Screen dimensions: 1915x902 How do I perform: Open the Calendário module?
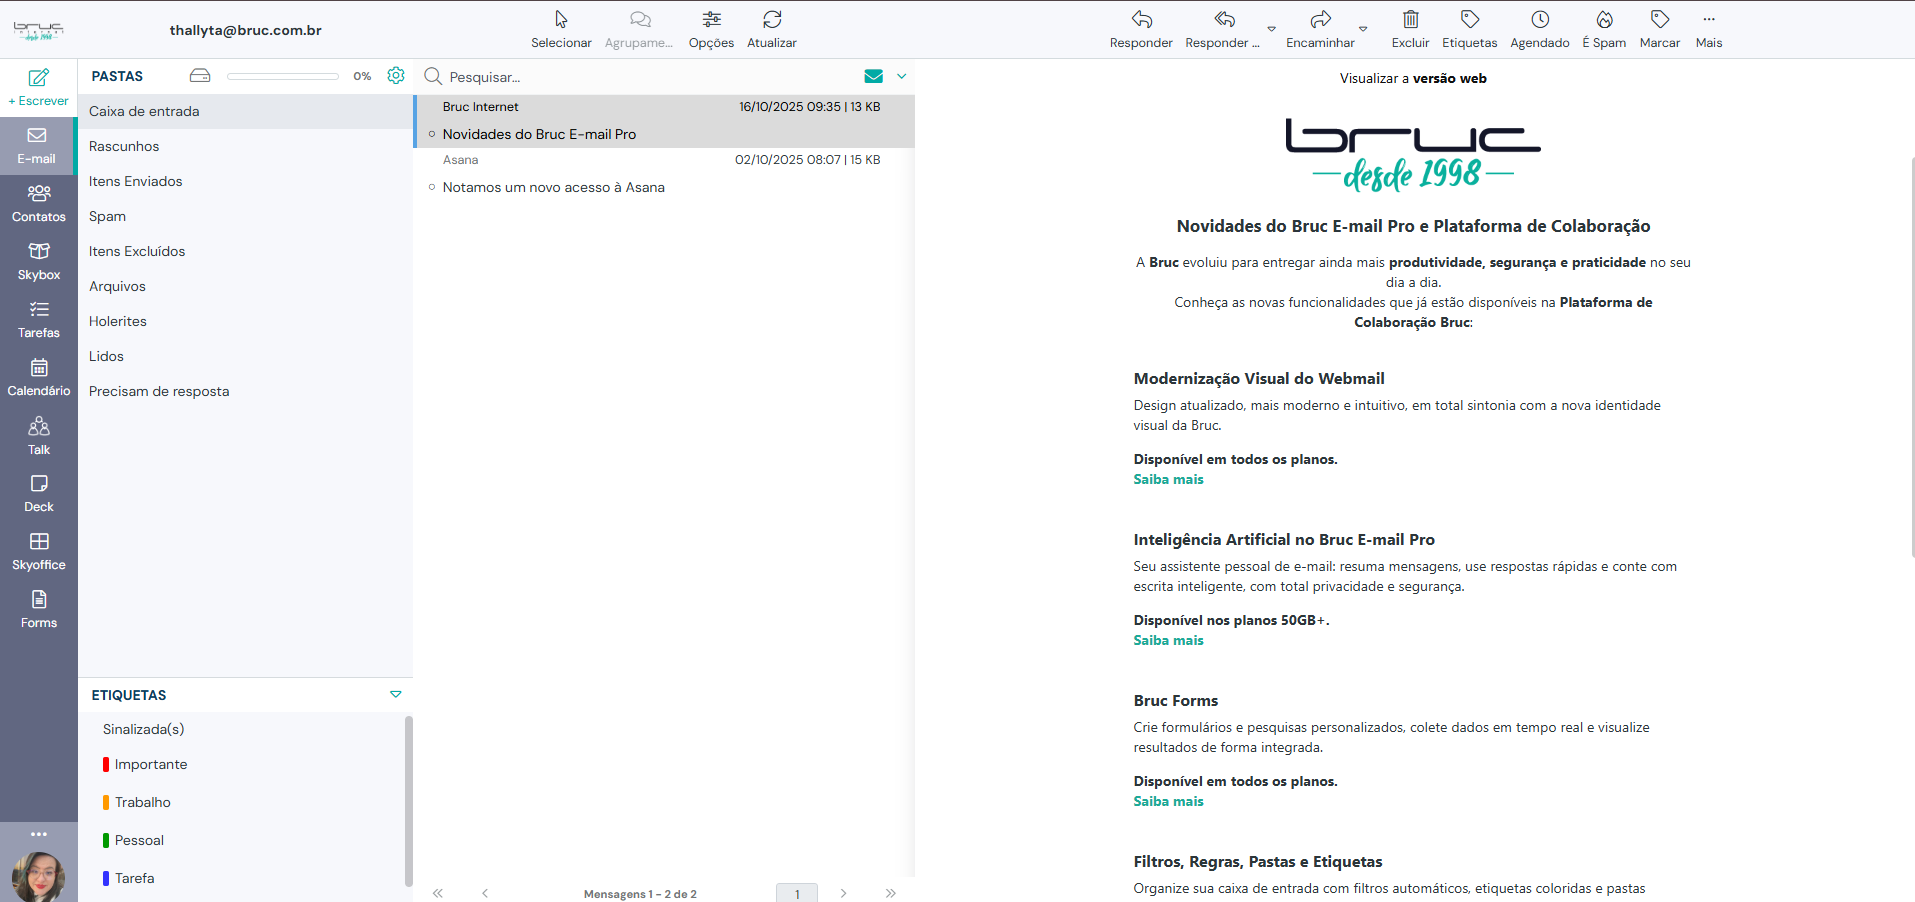[38, 368]
